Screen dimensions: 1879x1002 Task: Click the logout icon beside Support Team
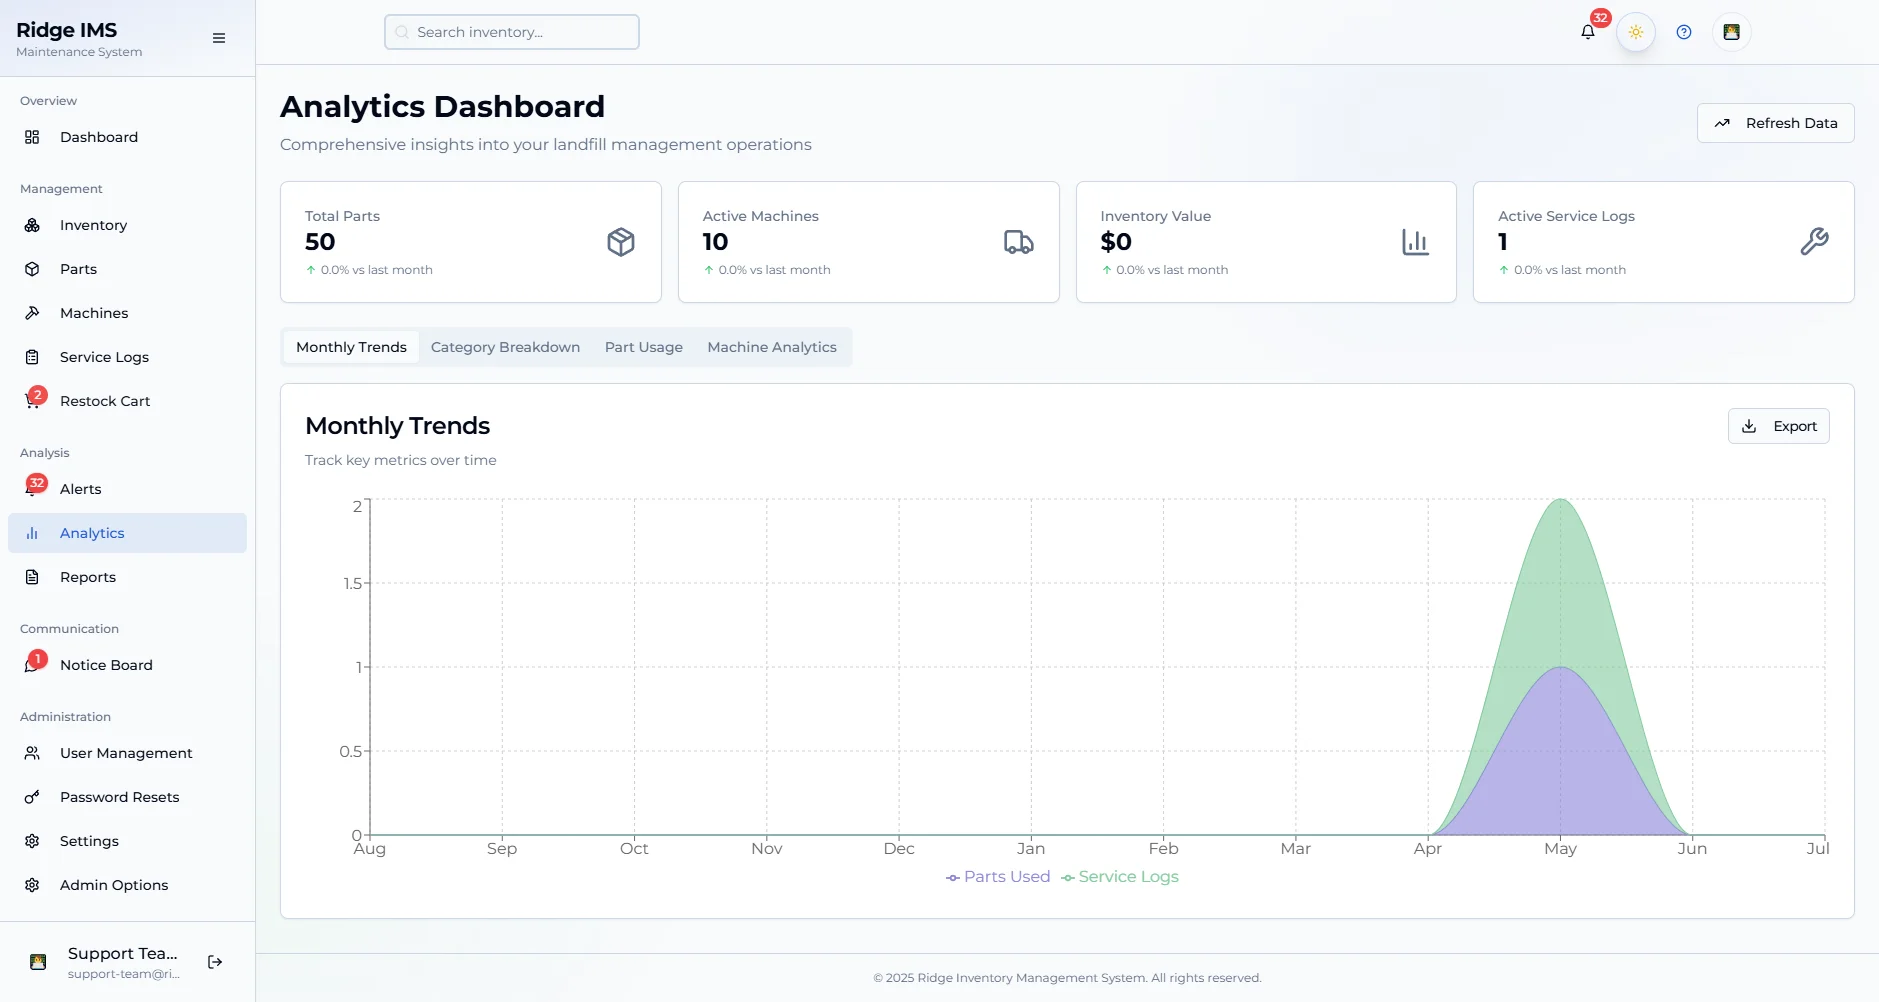pyautogui.click(x=215, y=962)
